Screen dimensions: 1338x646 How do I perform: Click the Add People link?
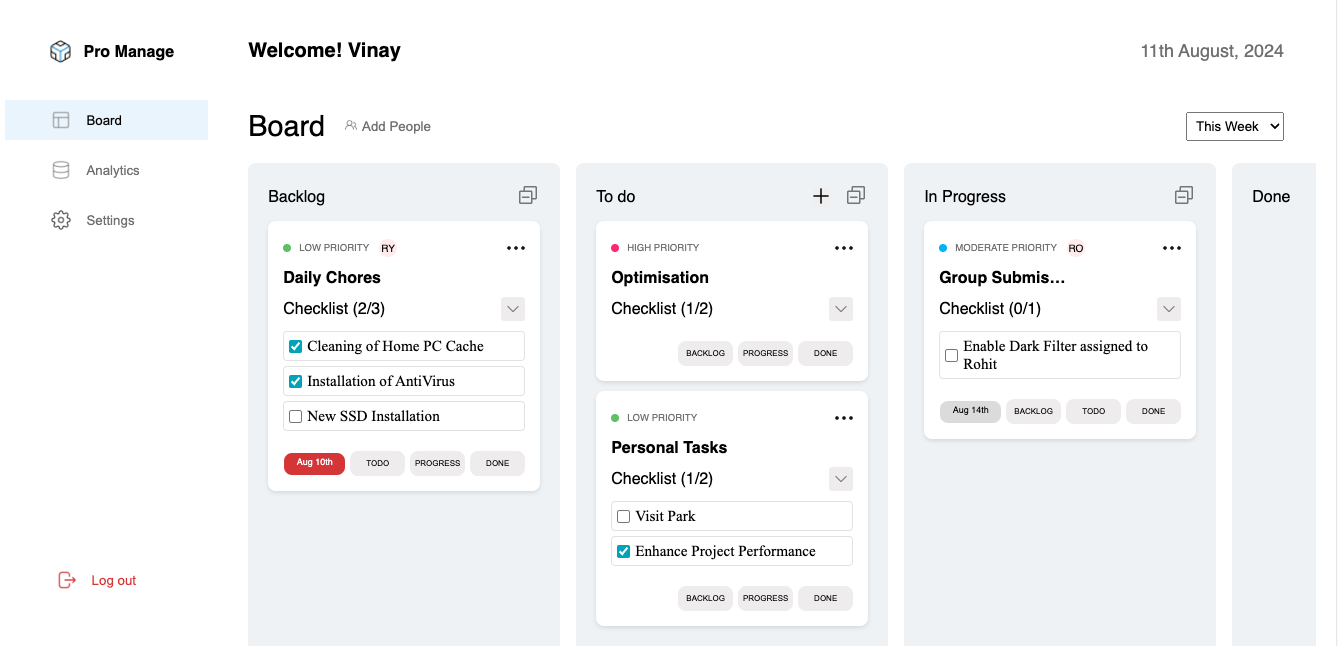pos(388,126)
